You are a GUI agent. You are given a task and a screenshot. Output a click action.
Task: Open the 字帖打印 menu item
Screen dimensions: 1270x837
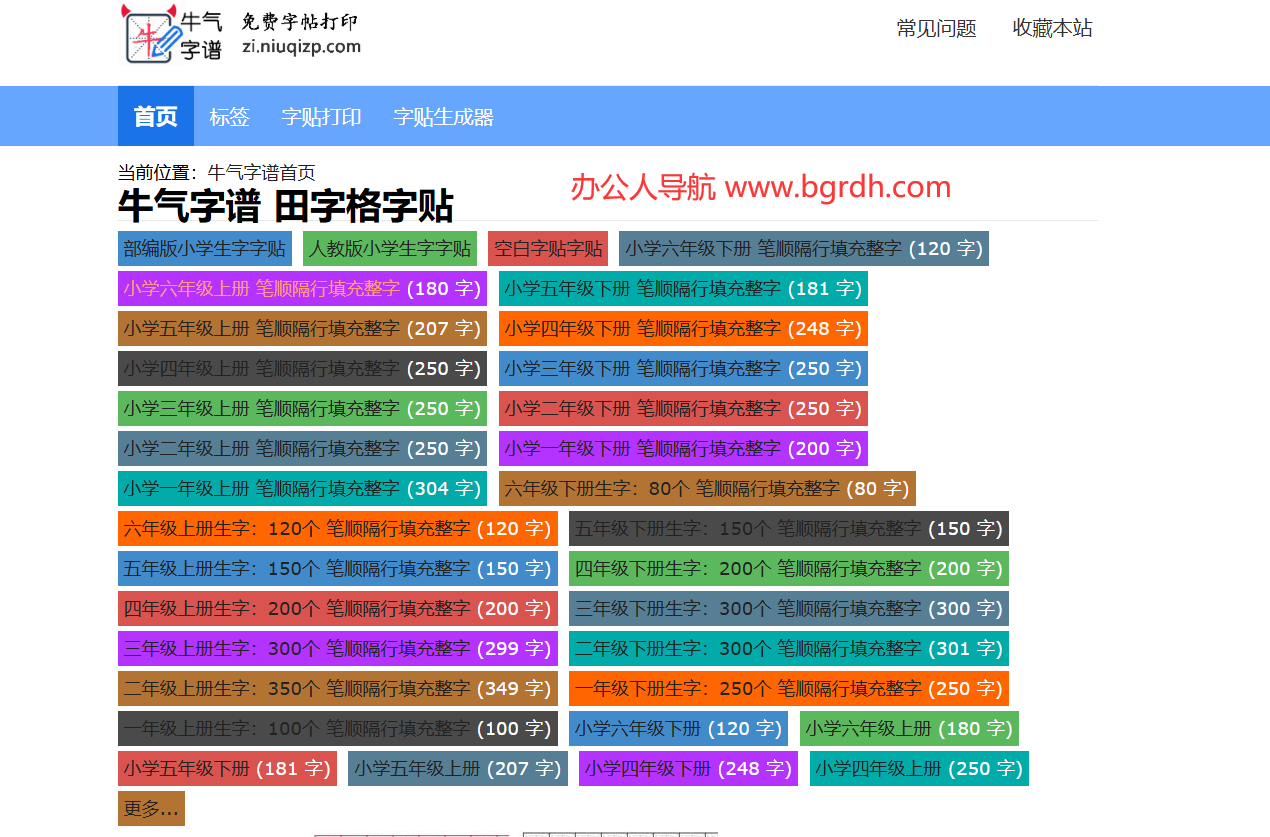click(x=321, y=117)
